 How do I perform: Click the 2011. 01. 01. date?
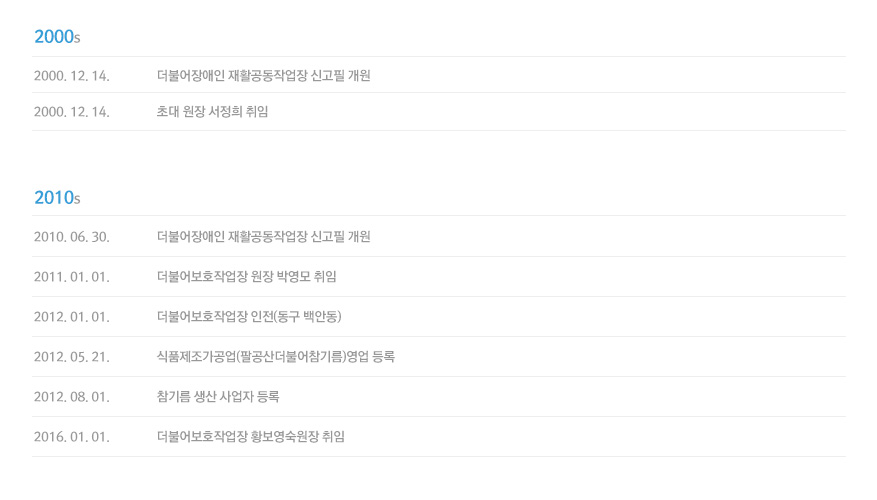(x=71, y=277)
